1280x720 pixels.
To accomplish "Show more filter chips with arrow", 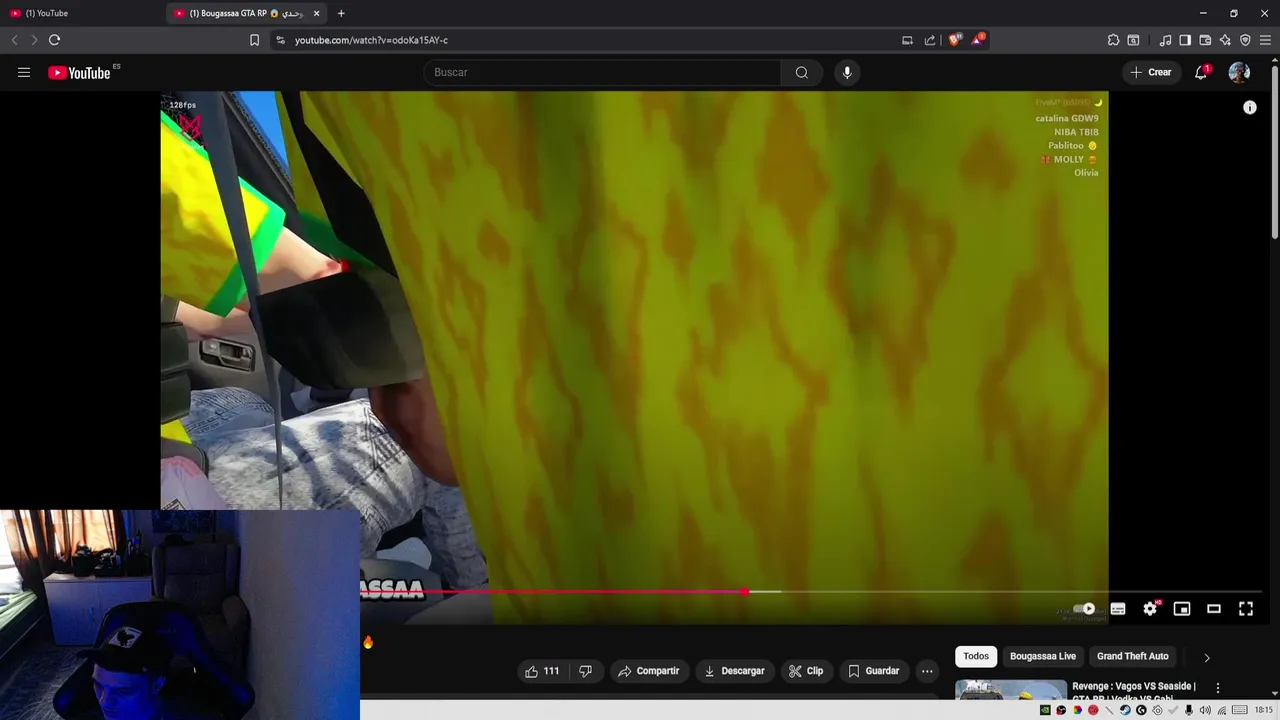I will coord(1206,657).
